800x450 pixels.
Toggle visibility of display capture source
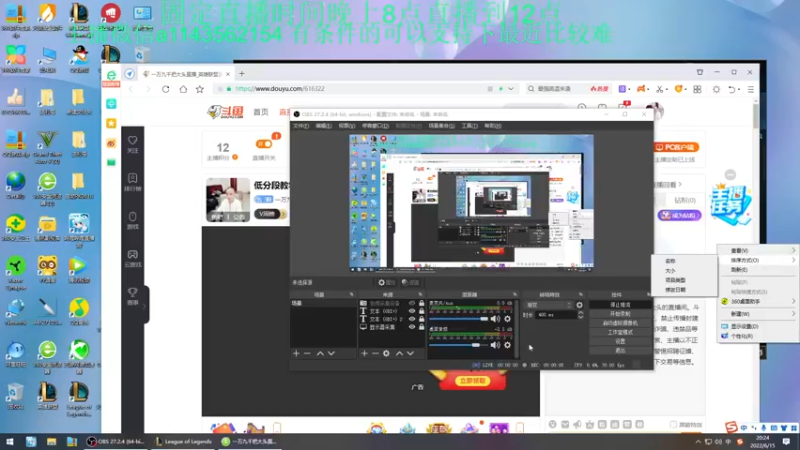click(x=412, y=327)
